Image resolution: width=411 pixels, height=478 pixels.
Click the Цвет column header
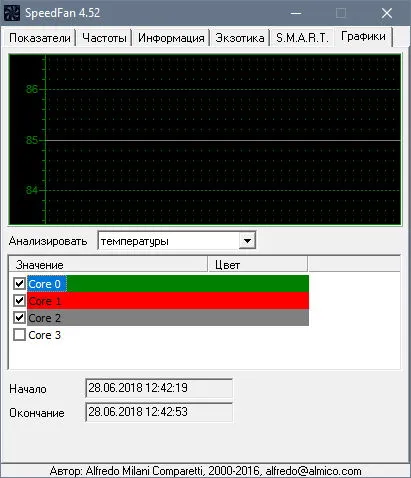point(258,265)
